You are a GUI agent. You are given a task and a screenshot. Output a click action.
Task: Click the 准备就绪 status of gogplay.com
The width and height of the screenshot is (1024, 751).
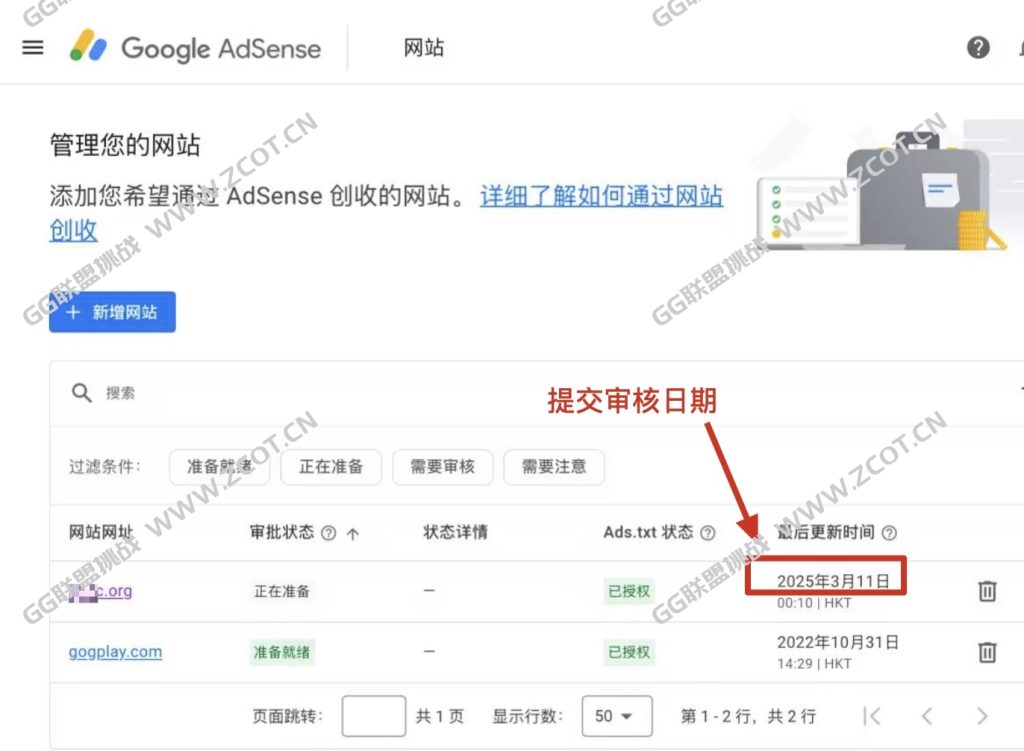(x=282, y=652)
